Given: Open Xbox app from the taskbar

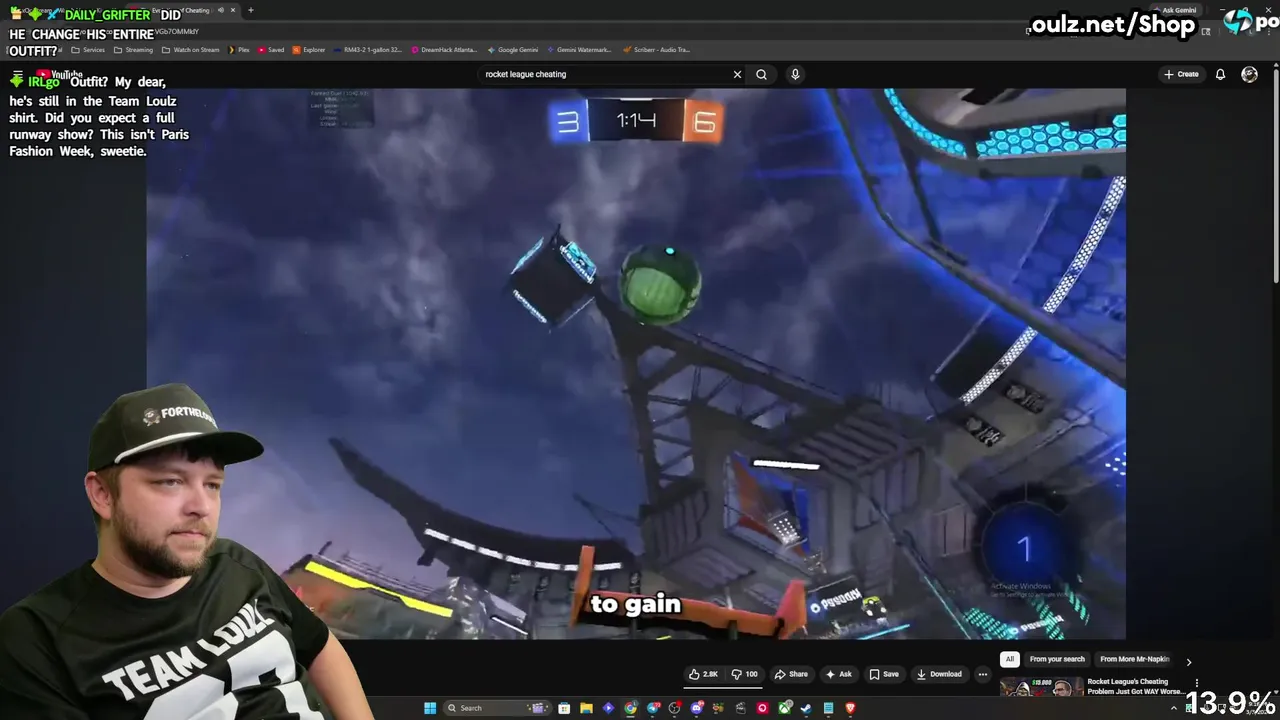Looking at the screenshot, I should click(x=784, y=708).
